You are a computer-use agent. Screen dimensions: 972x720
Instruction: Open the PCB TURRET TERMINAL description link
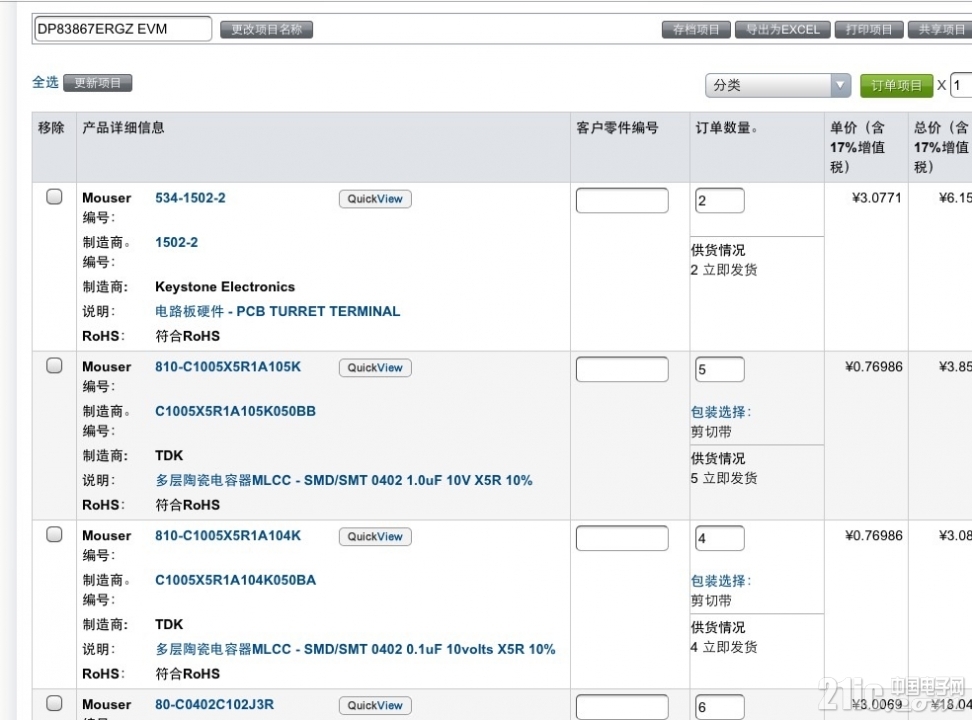pyautogui.click(x=278, y=311)
